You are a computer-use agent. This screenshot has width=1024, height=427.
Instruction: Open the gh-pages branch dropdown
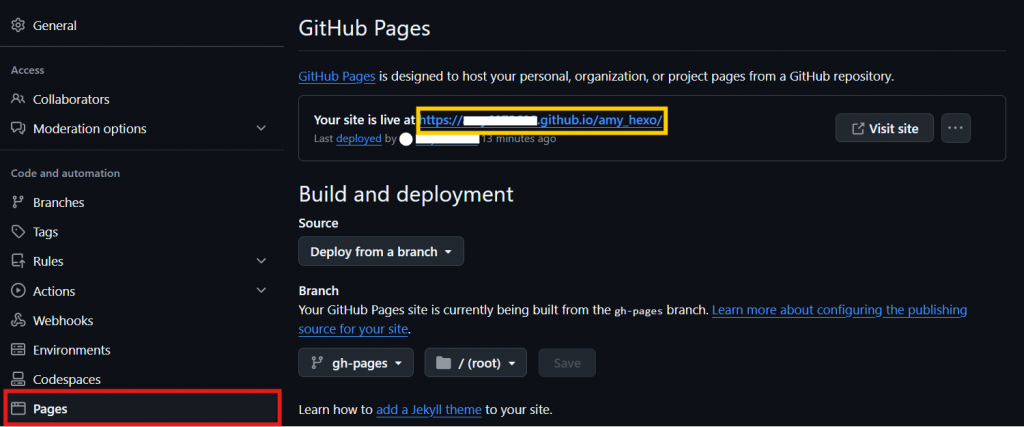click(x=356, y=362)
